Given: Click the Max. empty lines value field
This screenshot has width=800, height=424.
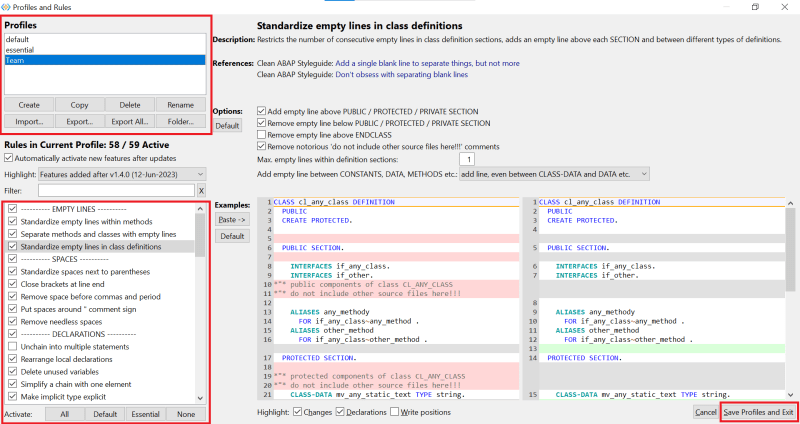Looking at the screenshot, I should click(467, 160).
